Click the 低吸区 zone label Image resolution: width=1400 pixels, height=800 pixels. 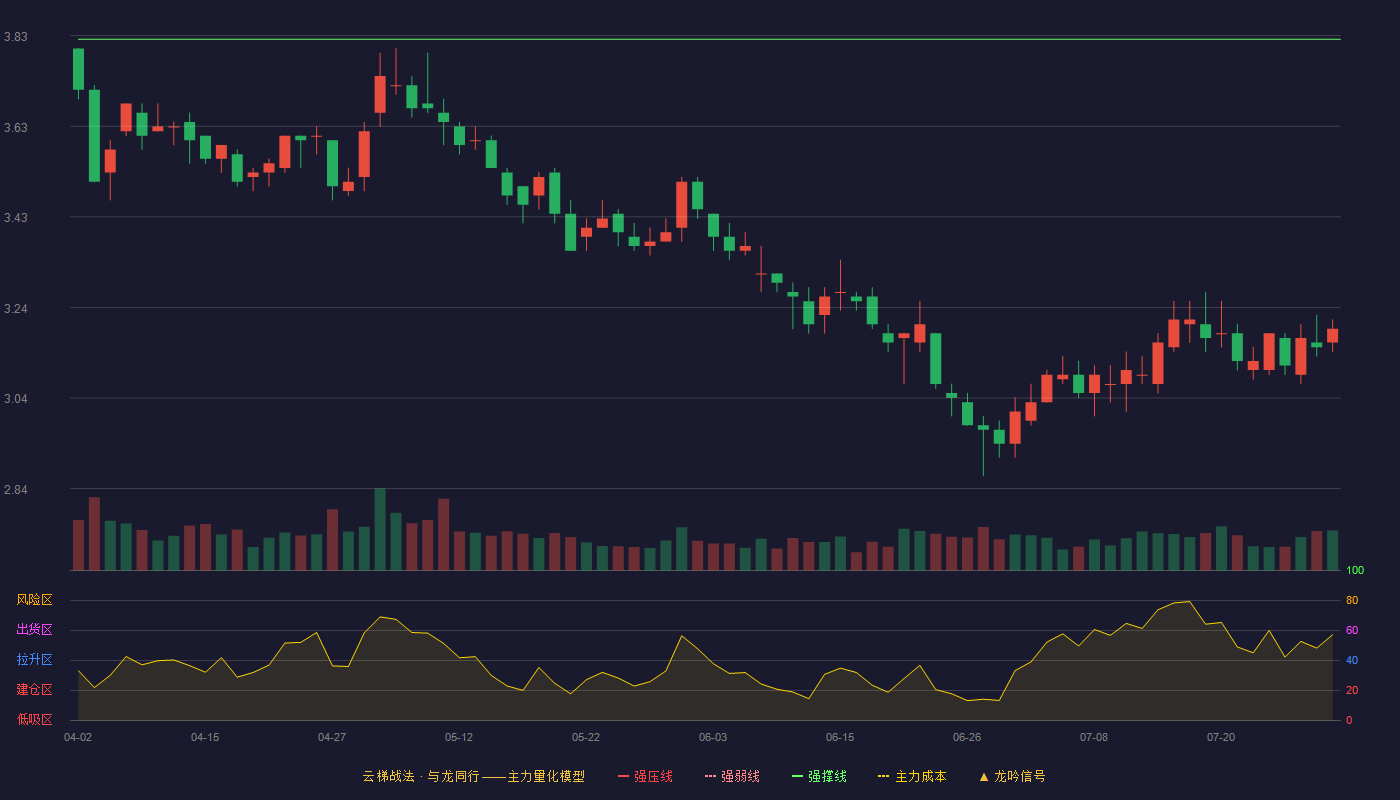click(34, 720)
